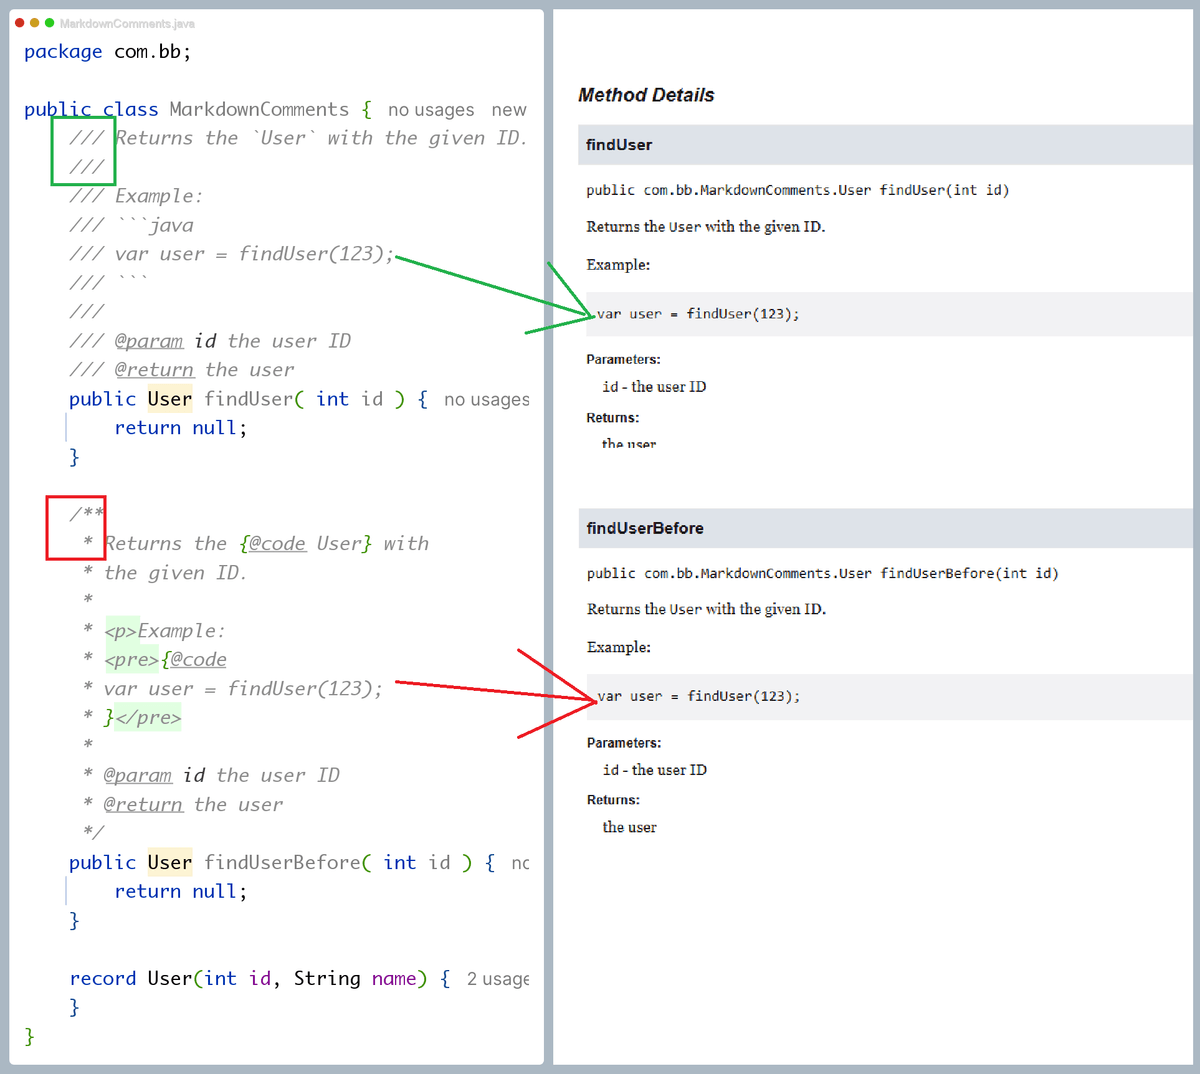
Task: Click MarkdownComments class name in declaration
Action: (x=259, y=109)
